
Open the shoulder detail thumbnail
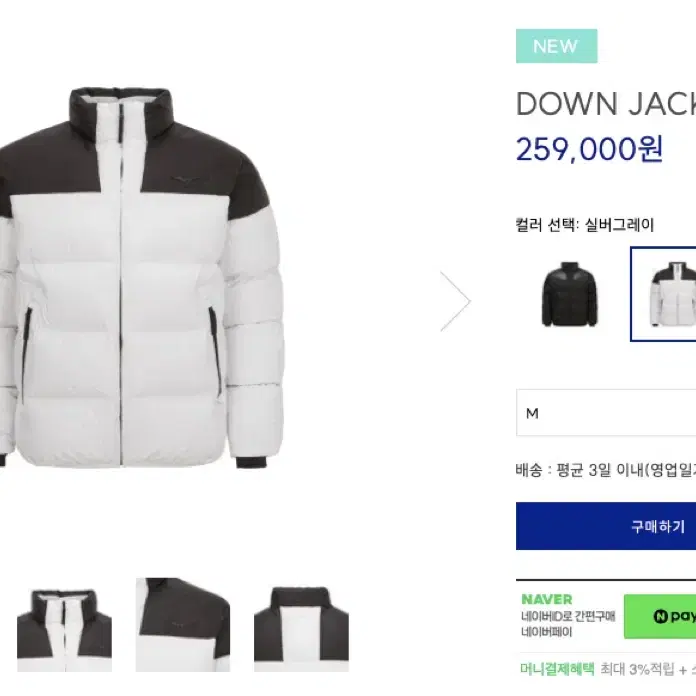click(x=183, y=625)
